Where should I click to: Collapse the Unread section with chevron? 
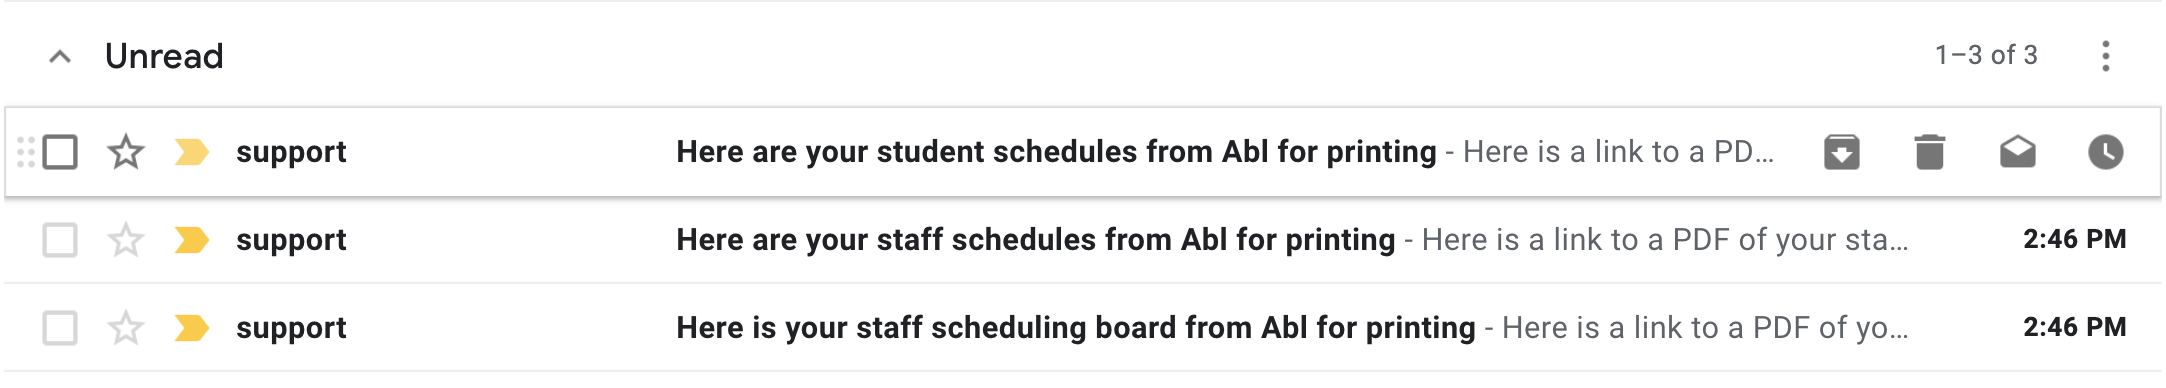click(x=60, y=57)
